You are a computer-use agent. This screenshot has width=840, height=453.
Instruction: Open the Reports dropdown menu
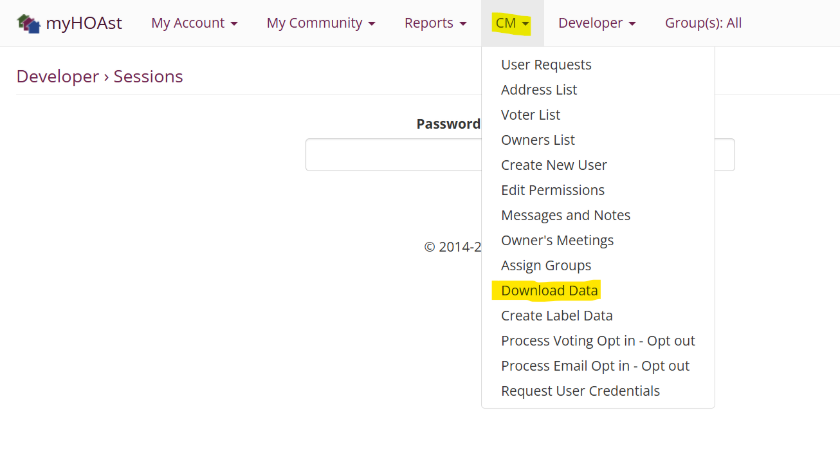(435, 23)
